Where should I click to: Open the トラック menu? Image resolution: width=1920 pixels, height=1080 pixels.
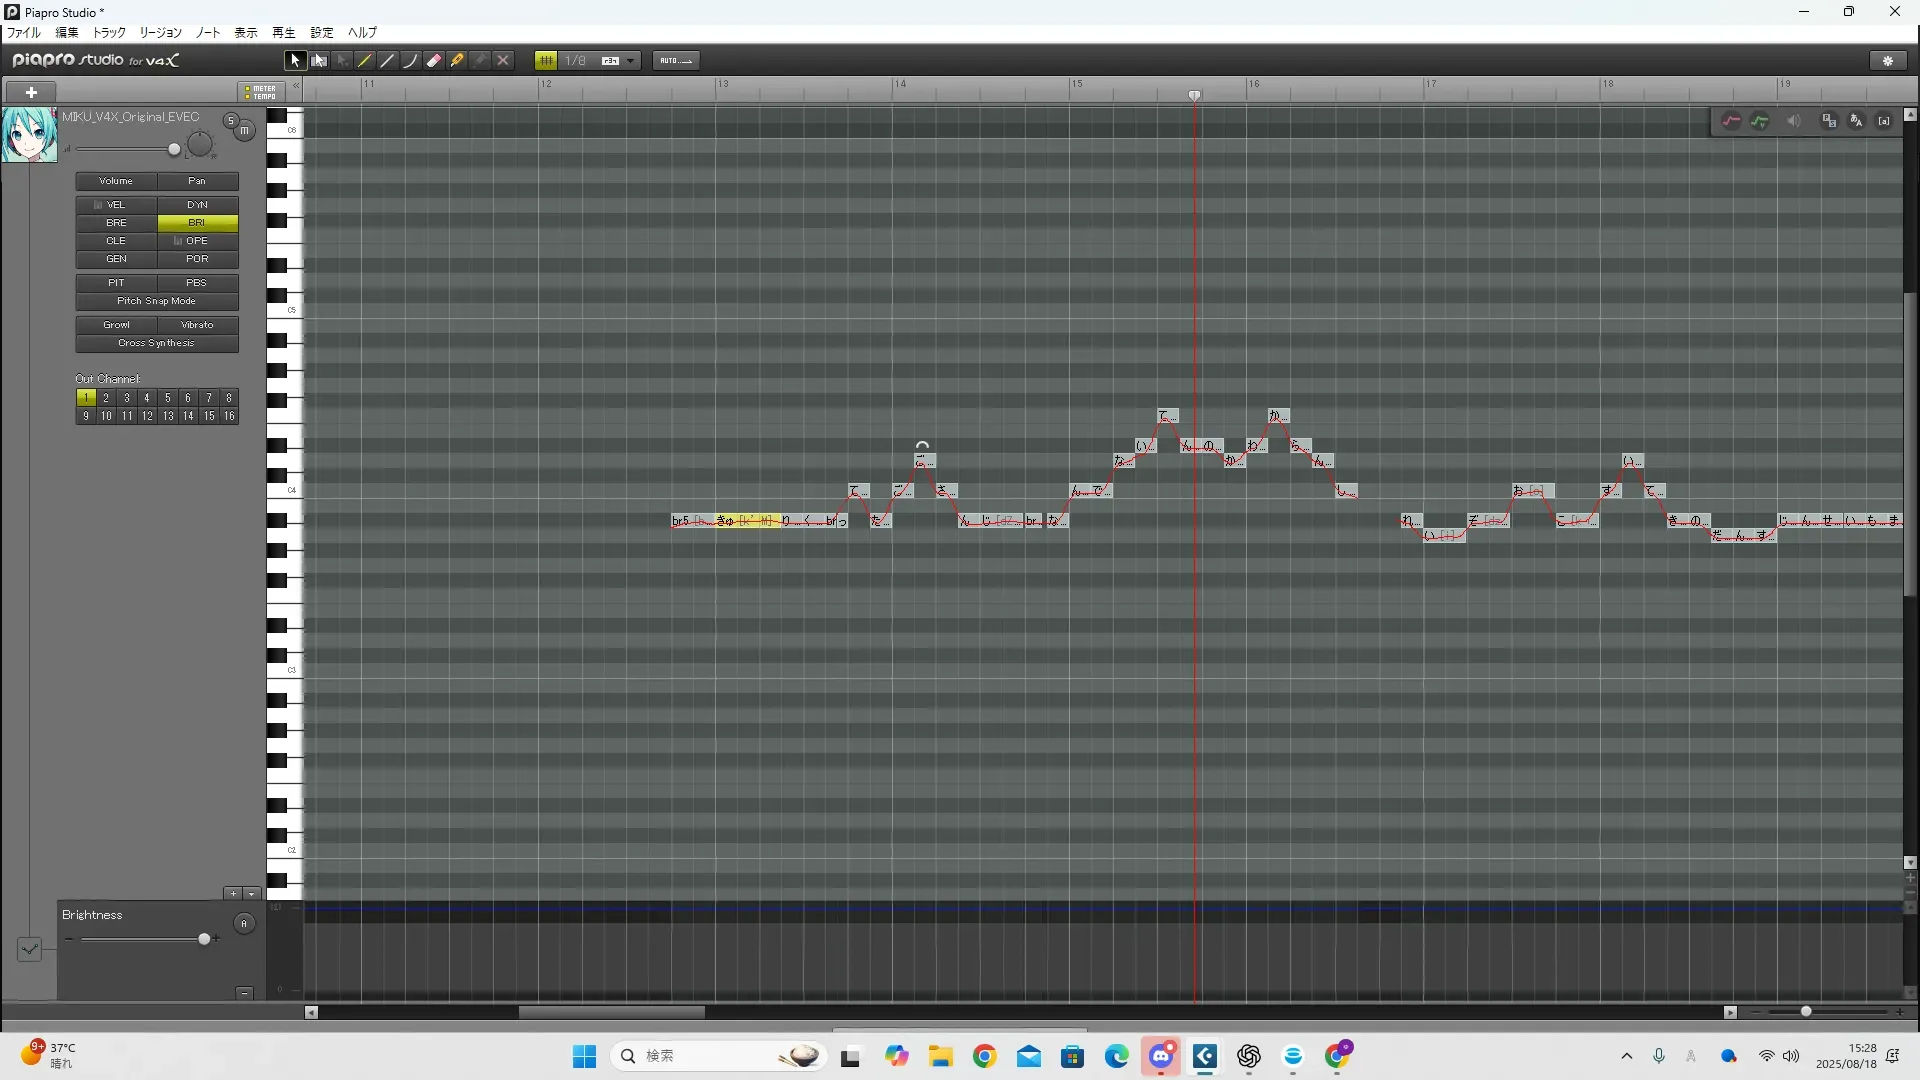[109, 33]
